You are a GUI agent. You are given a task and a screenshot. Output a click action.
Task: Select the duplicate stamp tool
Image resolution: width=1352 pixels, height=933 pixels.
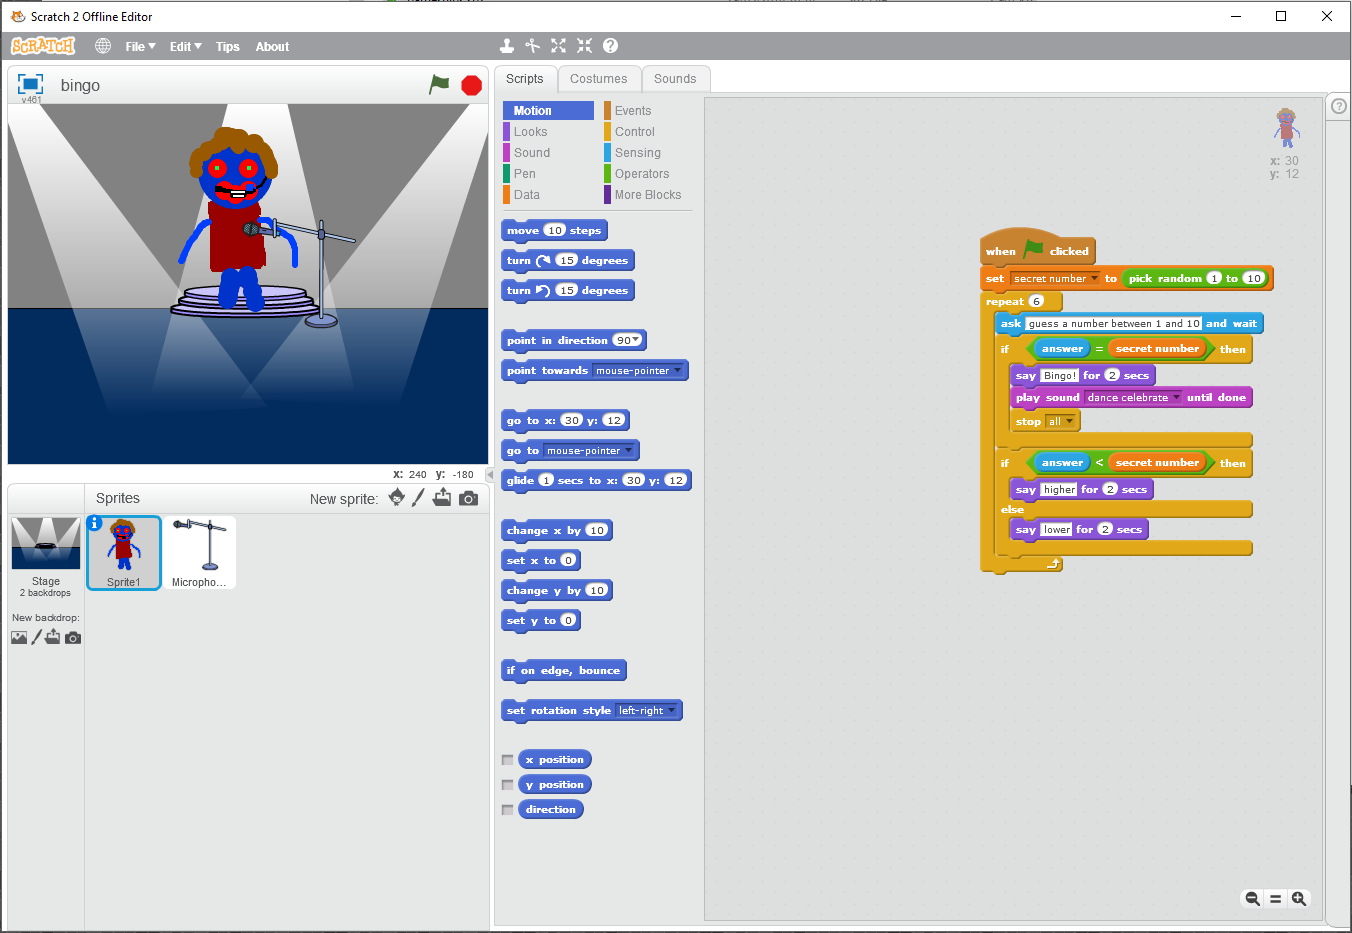(507, 46)
